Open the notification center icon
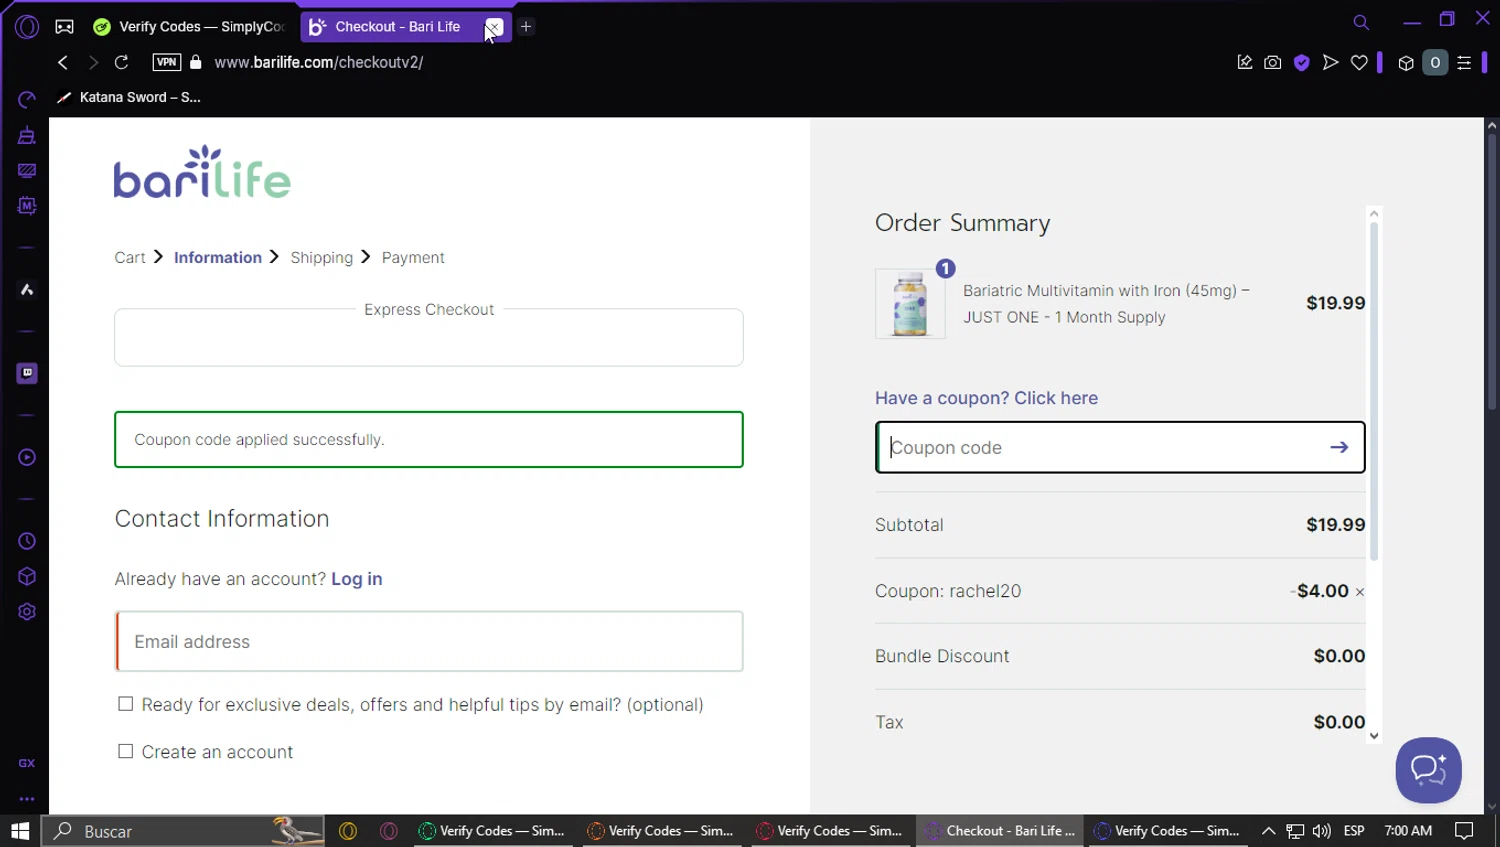Screen dimensions: 1500x847 coord(1464,831)
